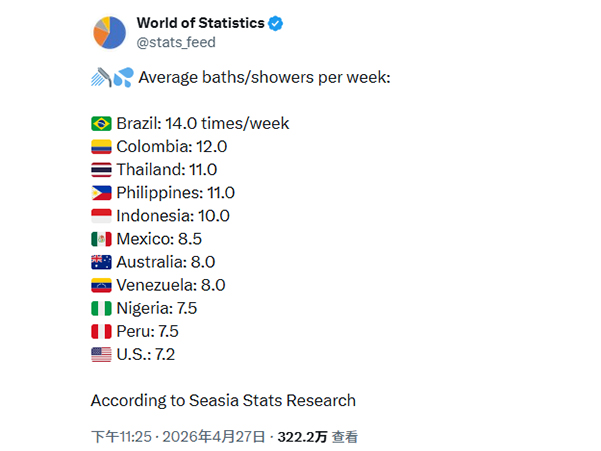Select the Colombia flag emoji
601x451 pixels.
click(101, 147)
